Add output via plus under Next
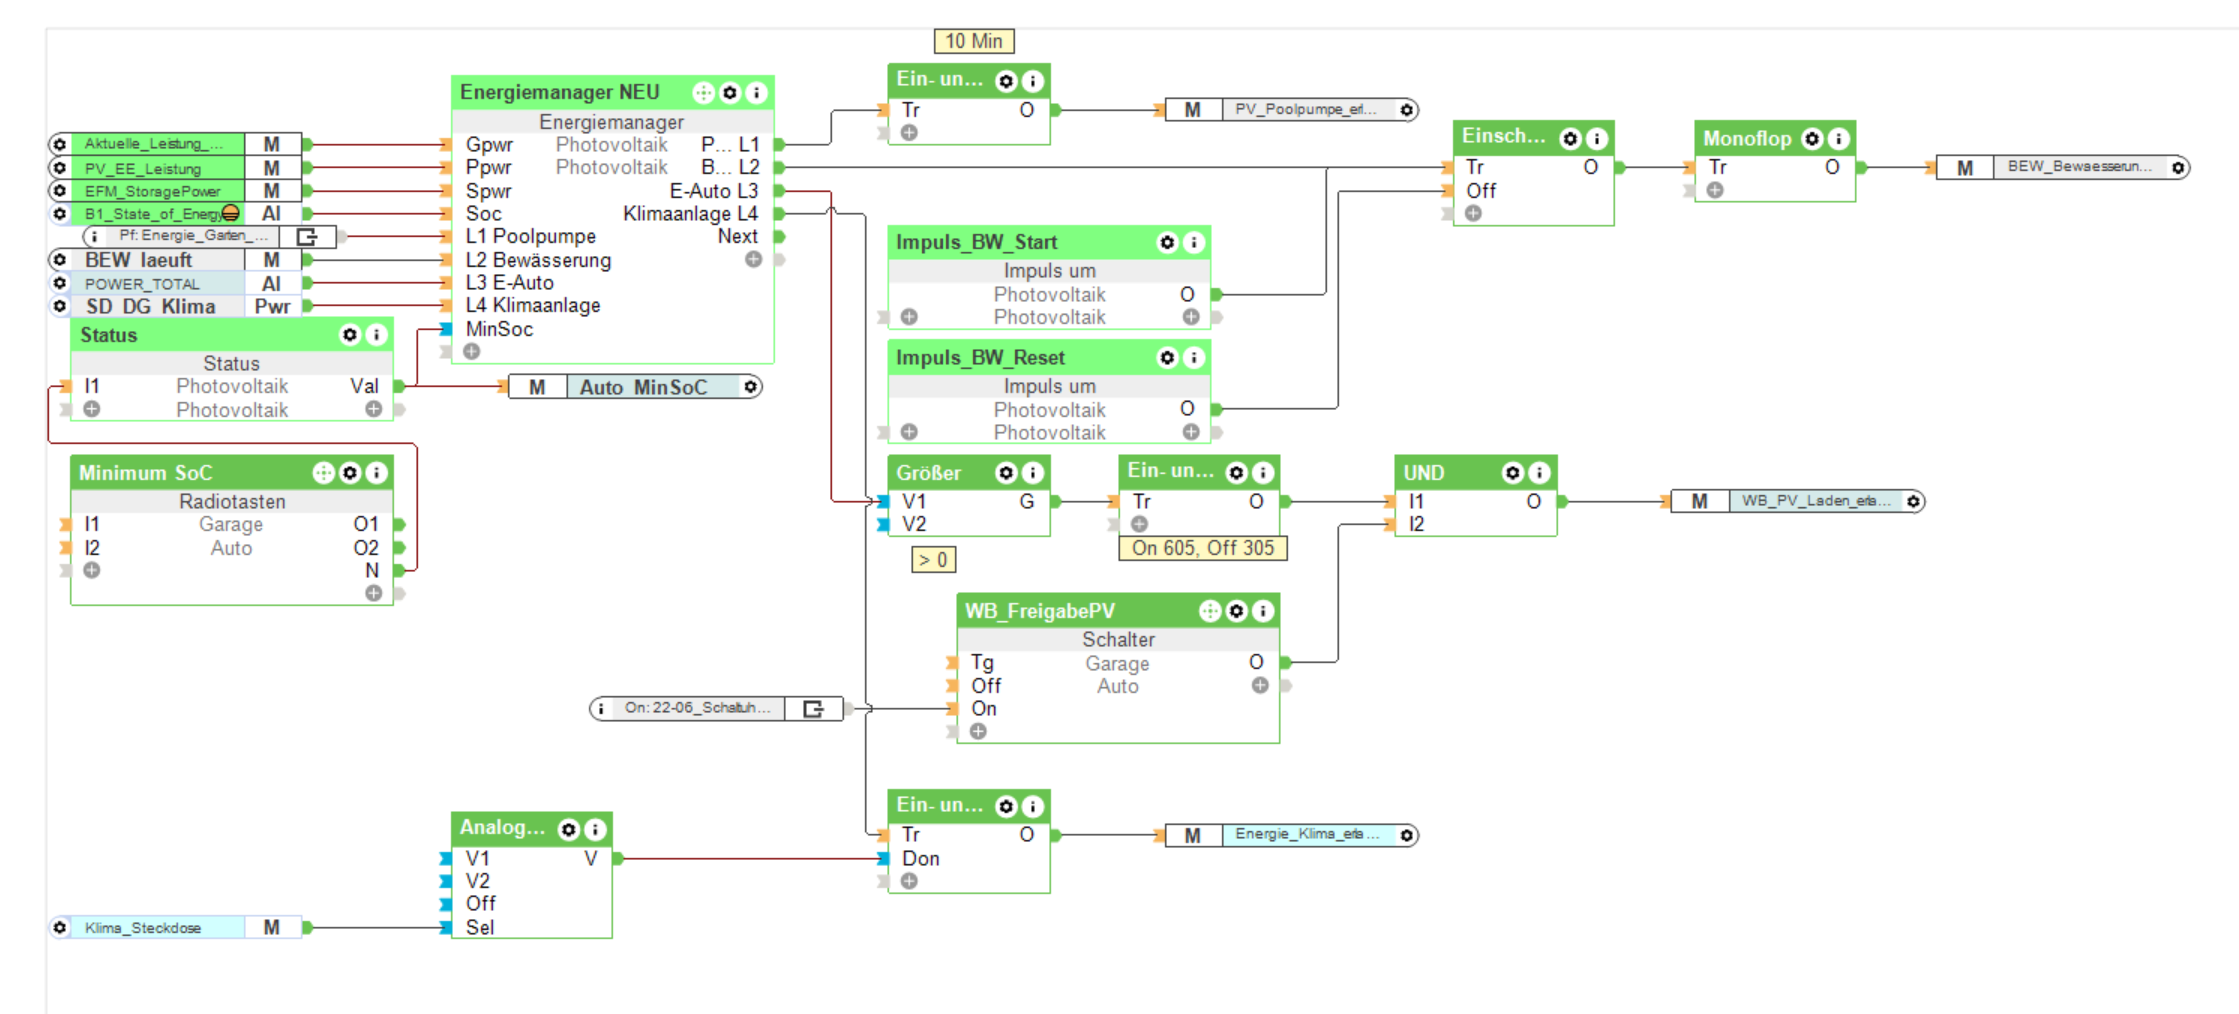The height and width of the screenshot is (1014, 2239). (754, 260)
